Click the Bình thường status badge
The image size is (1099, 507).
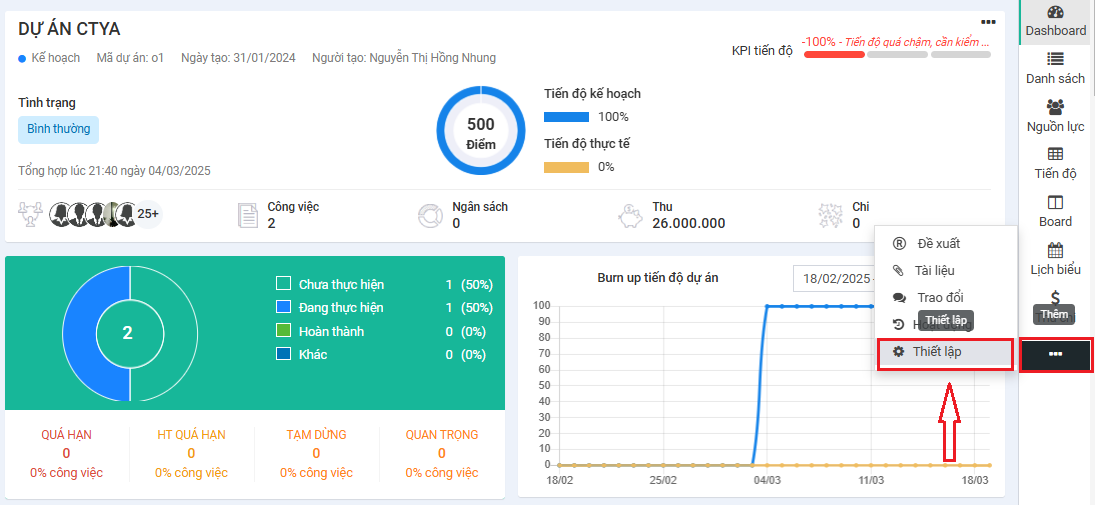58,129
